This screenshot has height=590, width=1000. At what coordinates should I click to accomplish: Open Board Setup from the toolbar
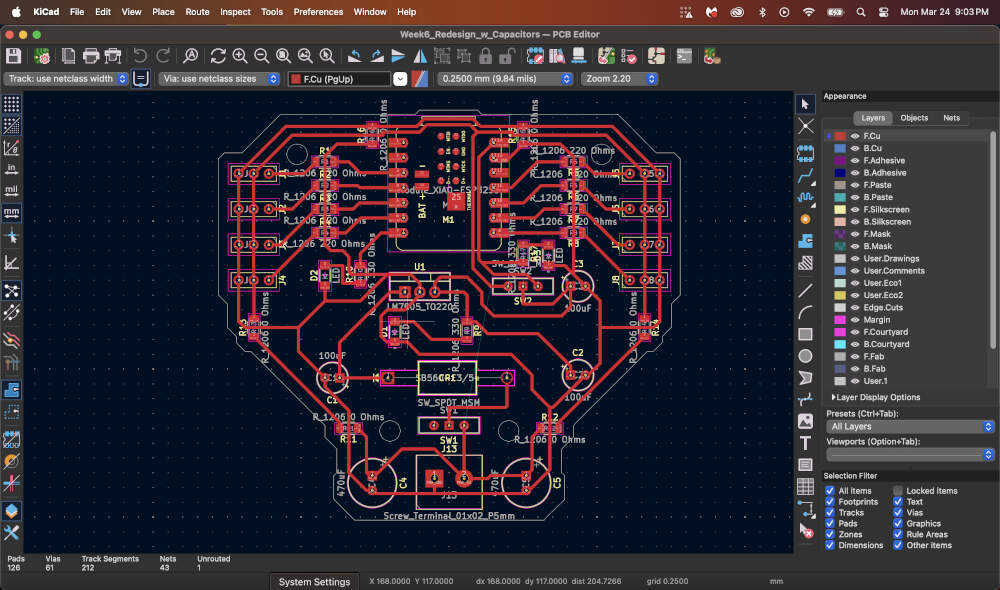[x=43, y=56]
